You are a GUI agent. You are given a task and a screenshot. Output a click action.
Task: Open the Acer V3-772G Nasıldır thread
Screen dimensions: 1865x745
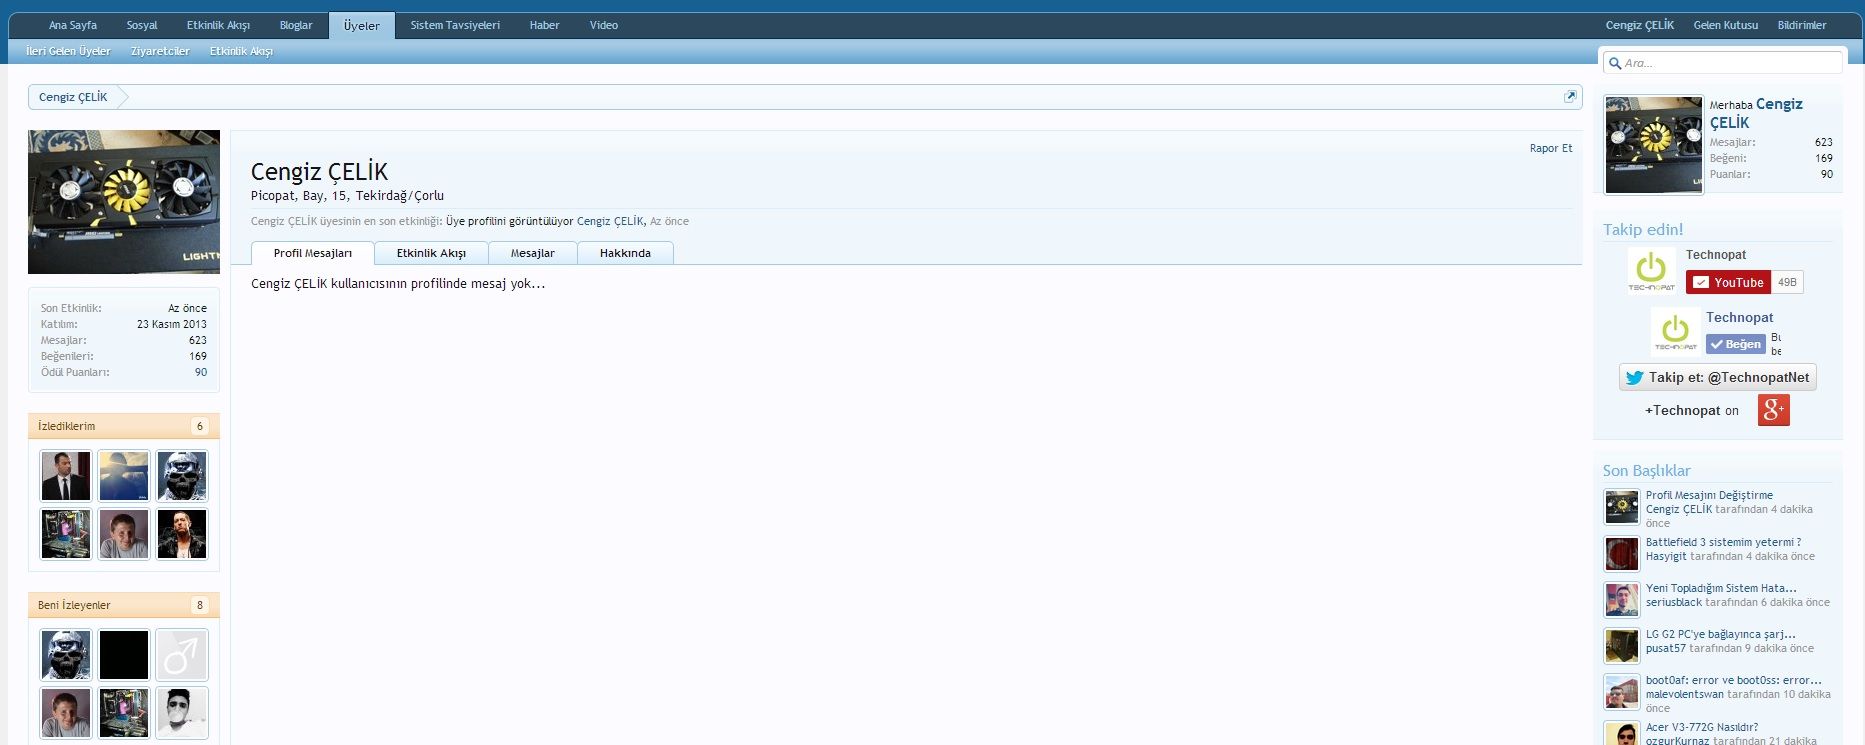(x=1702, y=727)
